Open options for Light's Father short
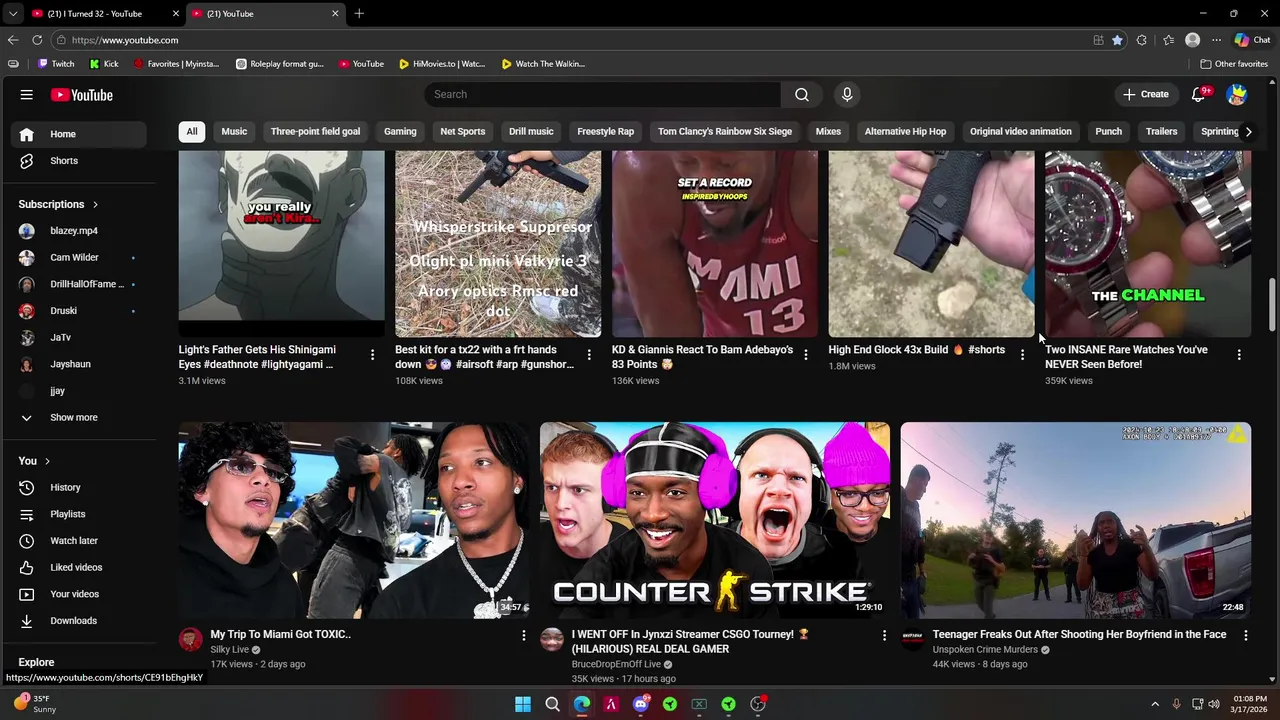The width and height of the screenshot is (1280, 720). [x=372, y=355]
